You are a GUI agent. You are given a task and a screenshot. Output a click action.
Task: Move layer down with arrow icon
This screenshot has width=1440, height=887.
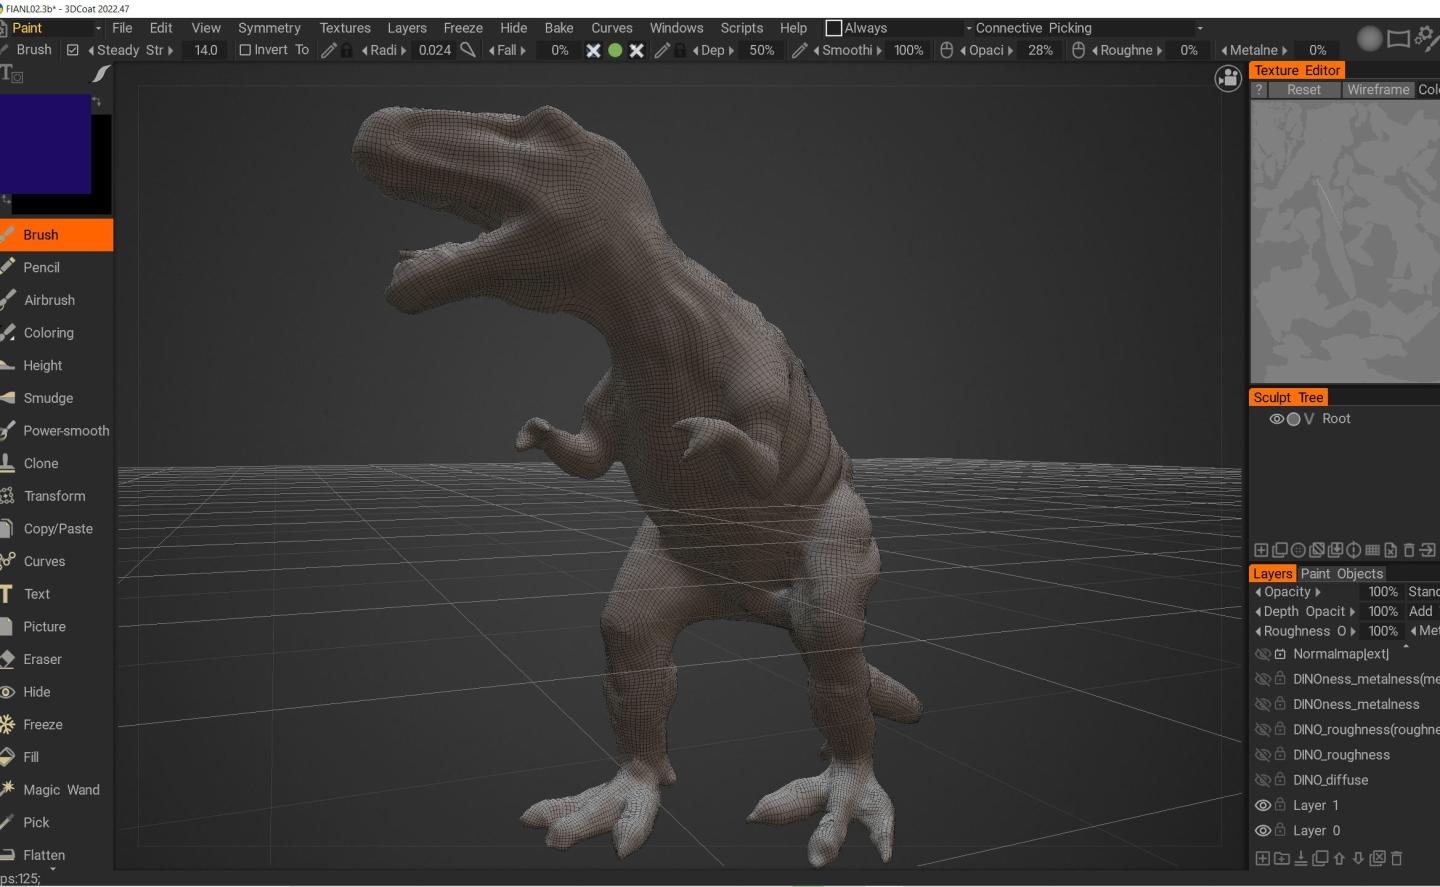[x=1358, y=859]
